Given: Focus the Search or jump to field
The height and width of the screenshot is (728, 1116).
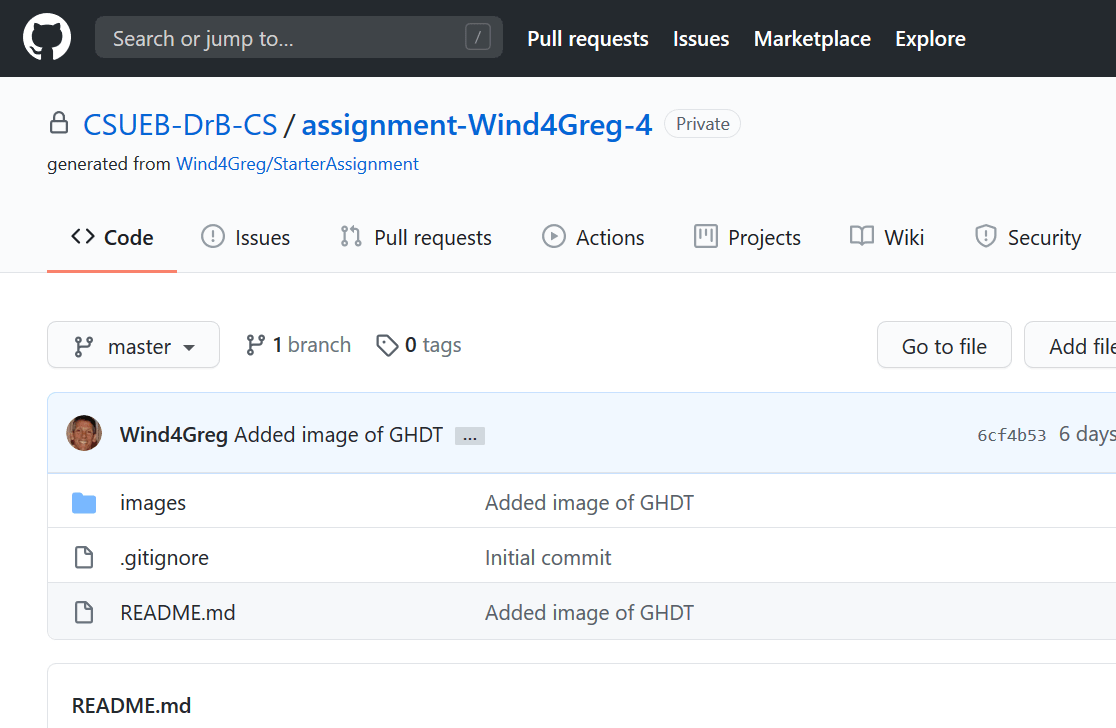Looking at the screenshot, I should (x=280, y=38).
